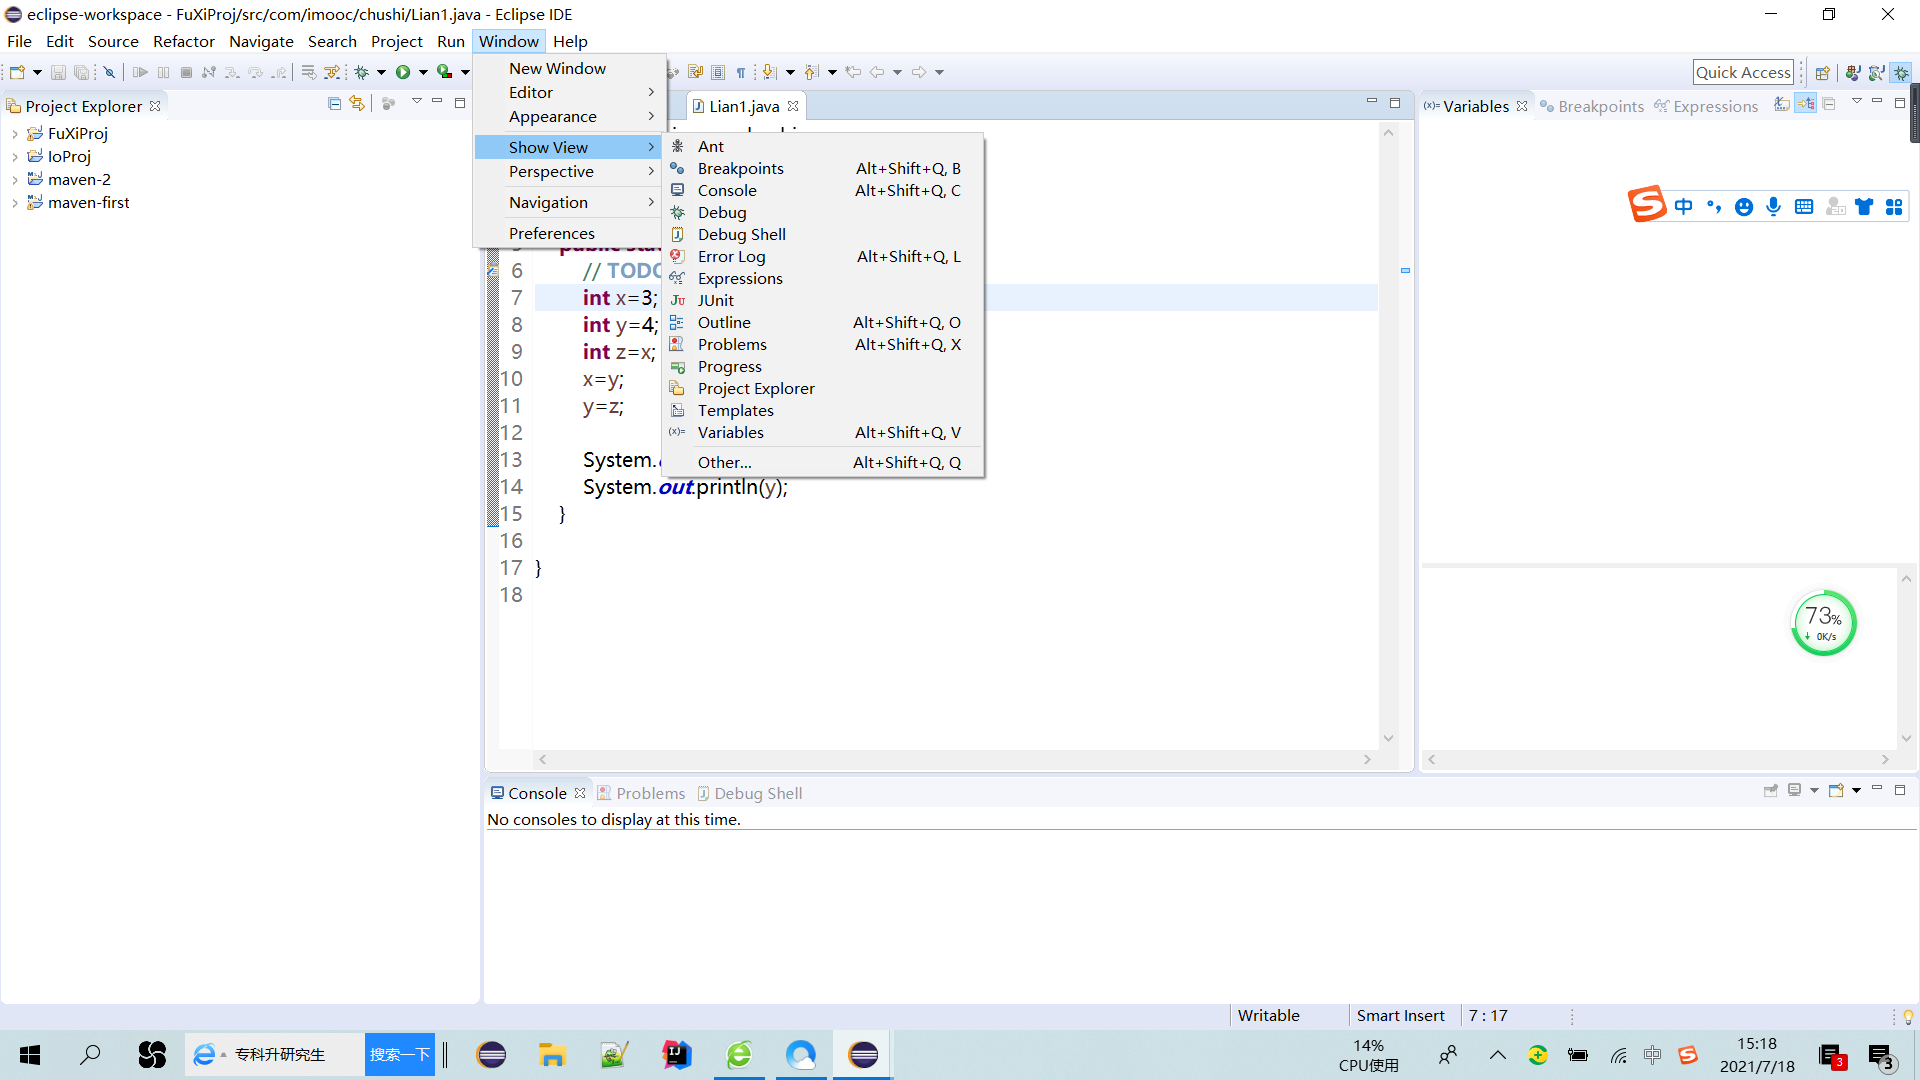
Task: Open the Run button dropdown arrow
Action: (423, 72)
